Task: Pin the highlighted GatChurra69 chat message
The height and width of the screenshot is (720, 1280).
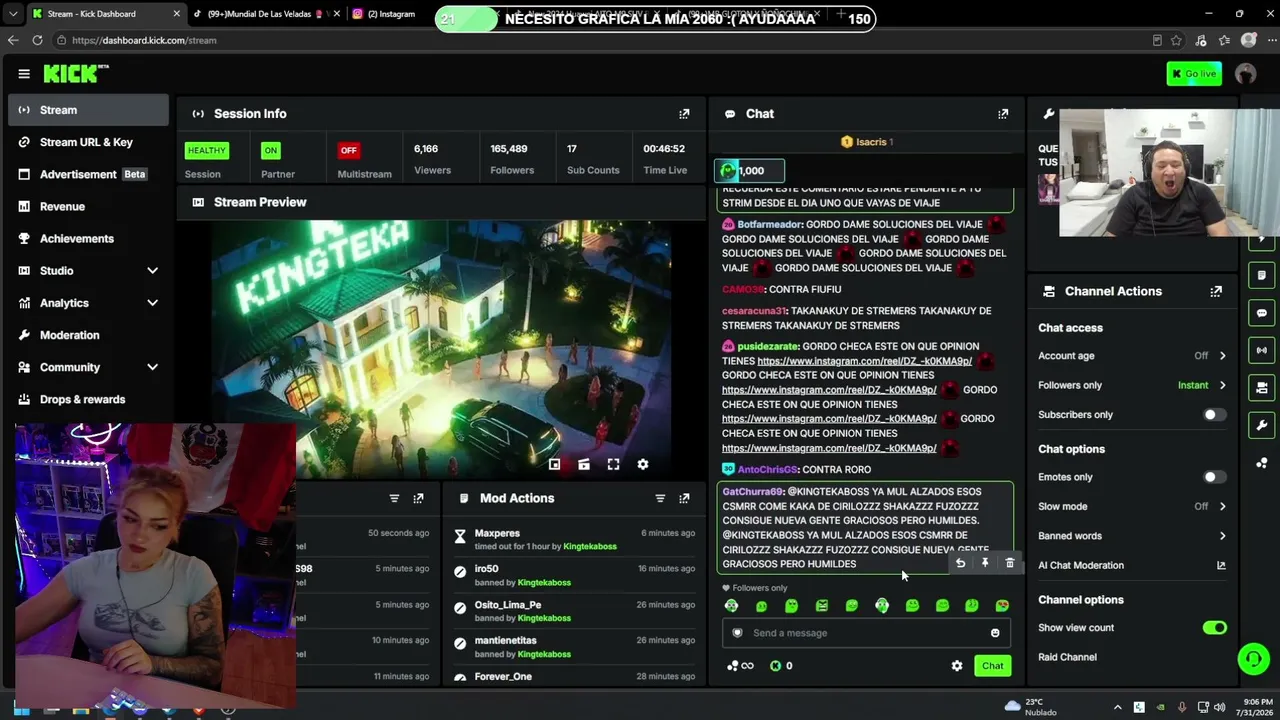Action: (x=985, y=563)
